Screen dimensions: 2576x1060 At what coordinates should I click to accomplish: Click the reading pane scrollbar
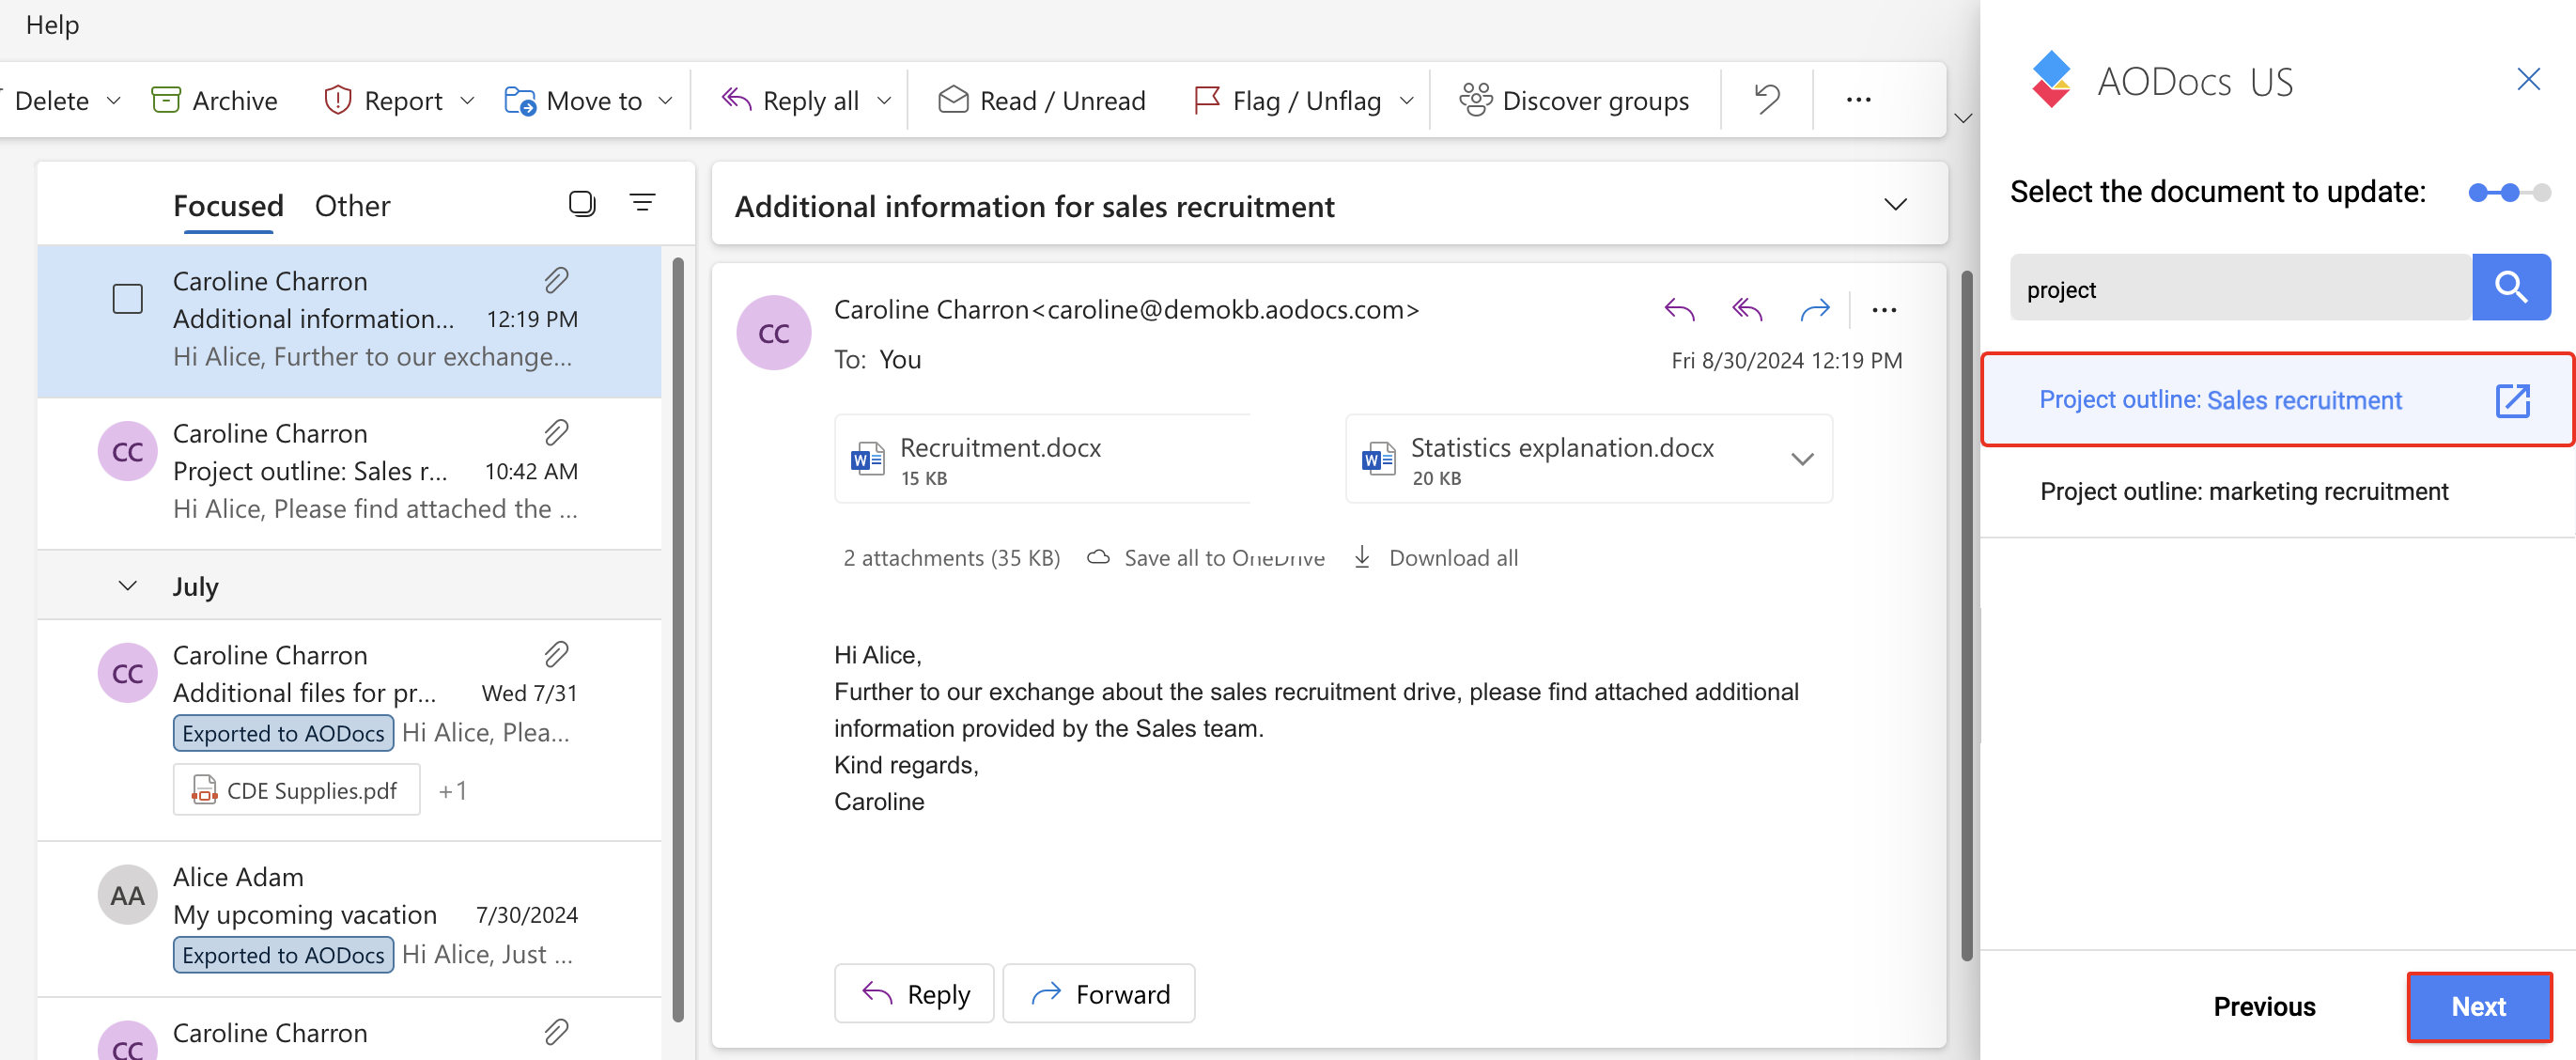[x=1966, y=615]
